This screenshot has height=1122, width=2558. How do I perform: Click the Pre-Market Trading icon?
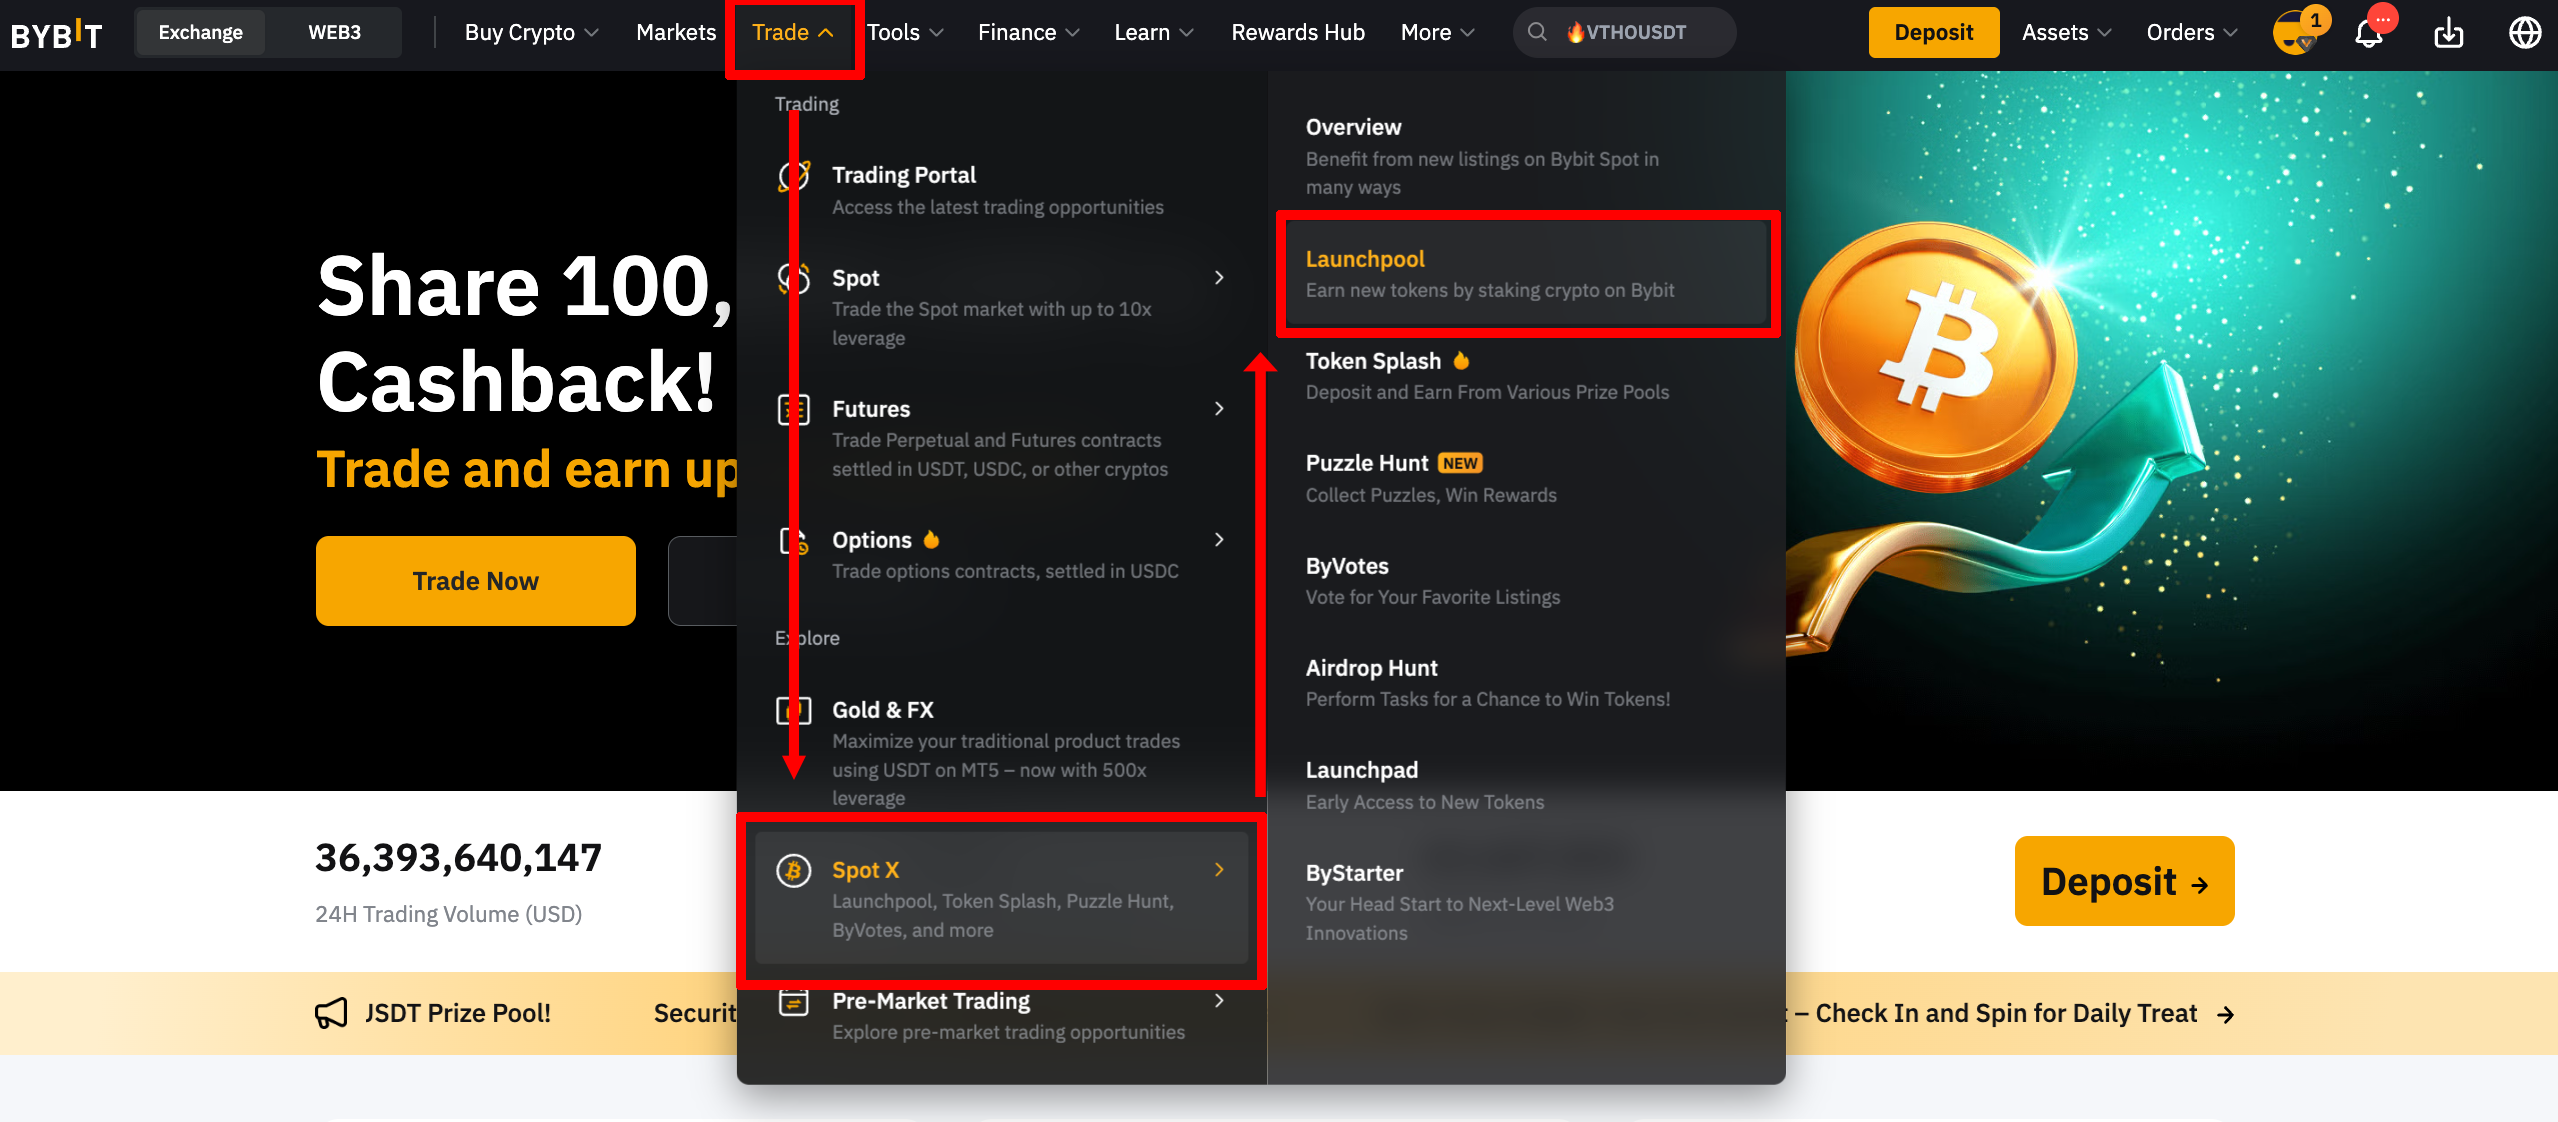tap(794, 1001)
